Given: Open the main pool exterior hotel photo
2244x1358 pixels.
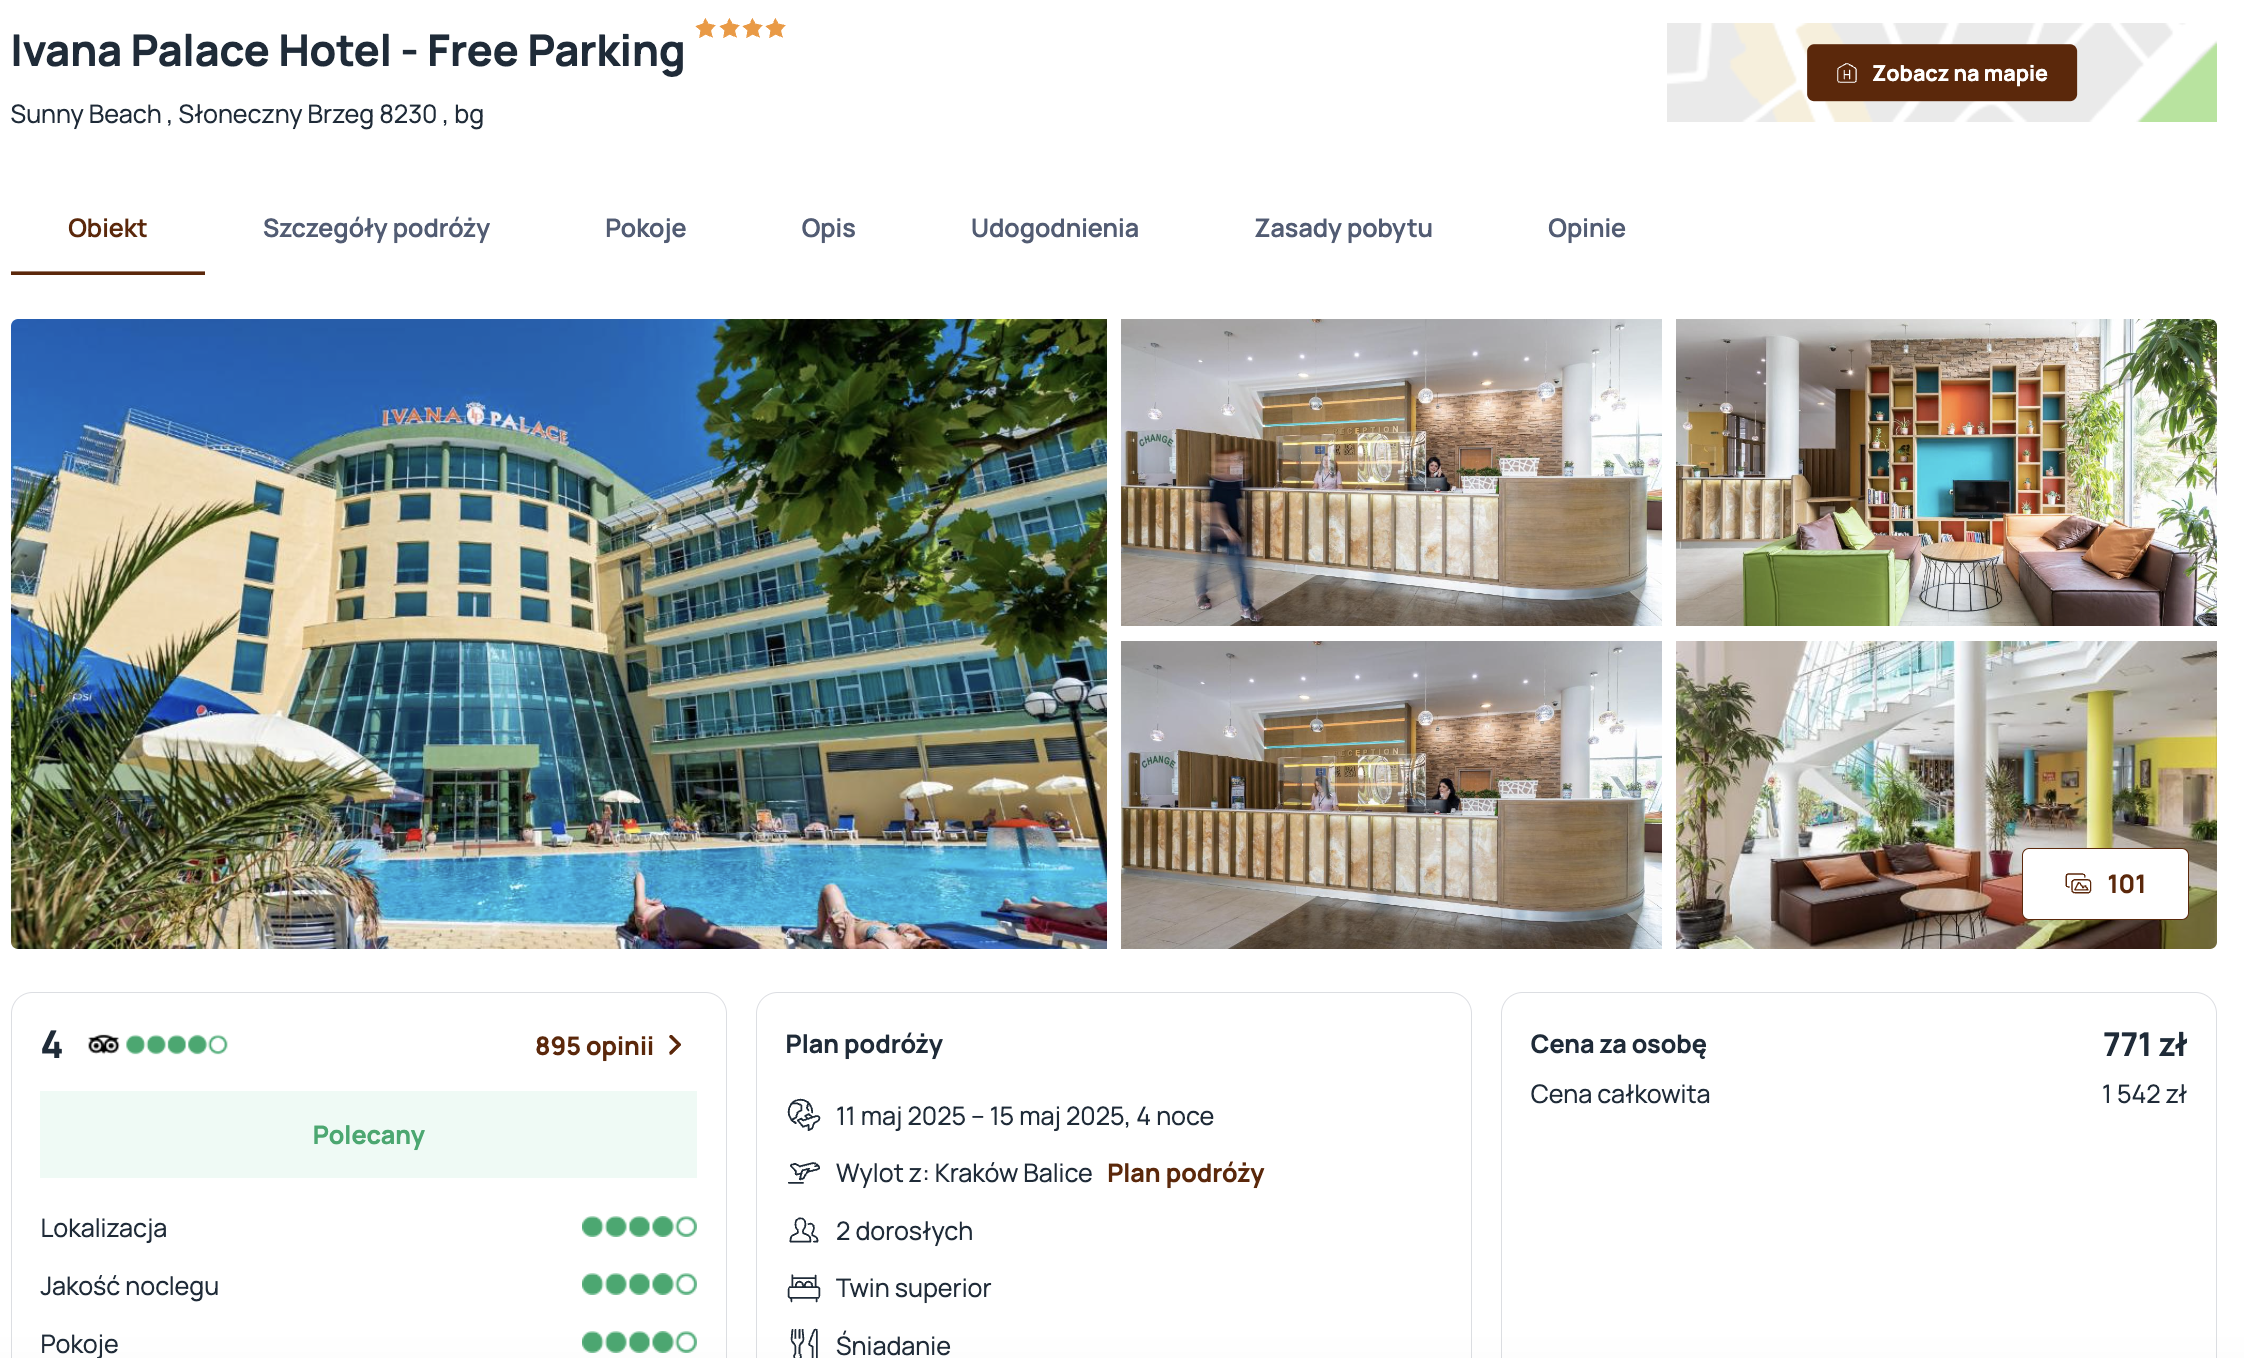Looking at the screenshot, I should (x=559, y=634).
